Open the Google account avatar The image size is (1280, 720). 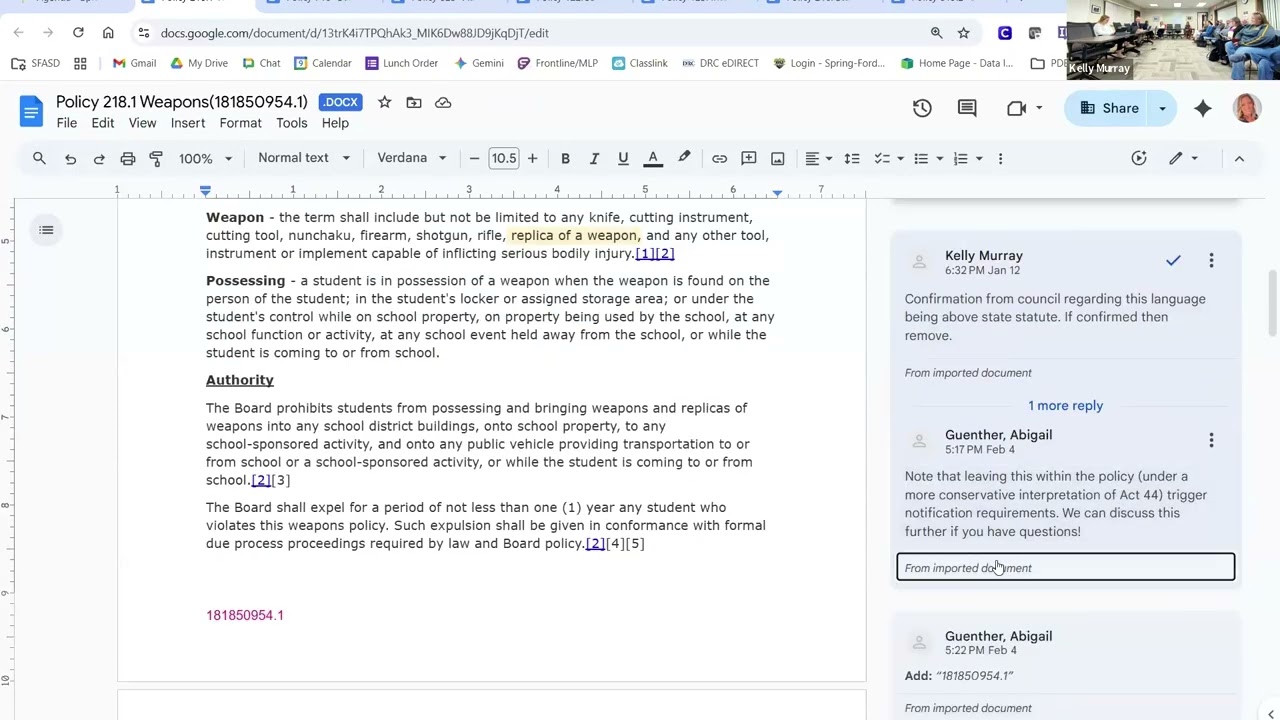(1247, 108)
